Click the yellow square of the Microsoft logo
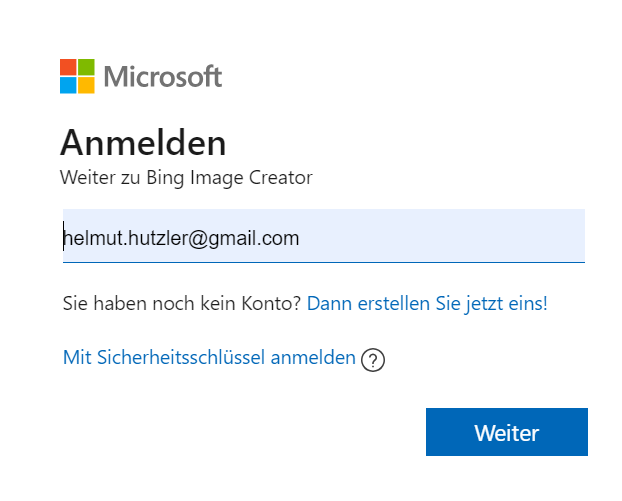This screenshot has width=622, height=501. 86,85
